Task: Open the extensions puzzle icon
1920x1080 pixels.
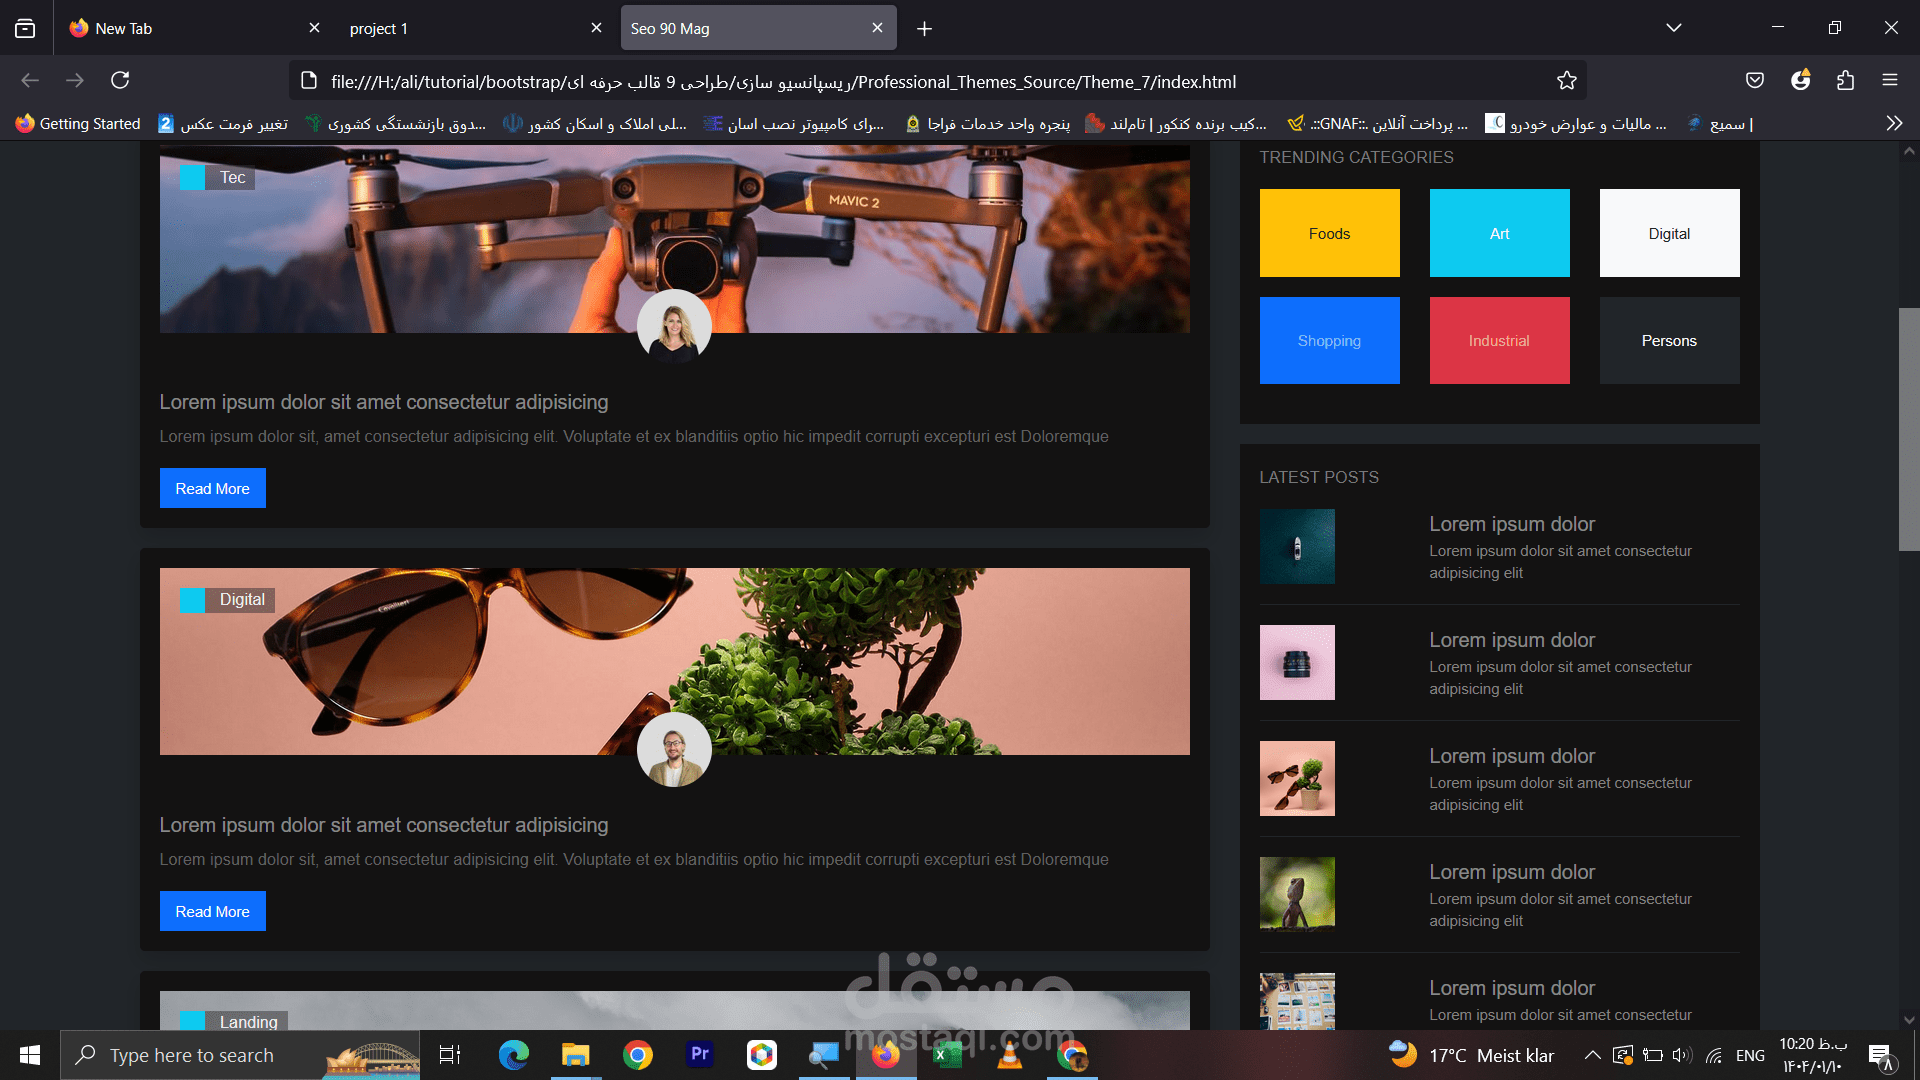Action: coord(1845,80)
